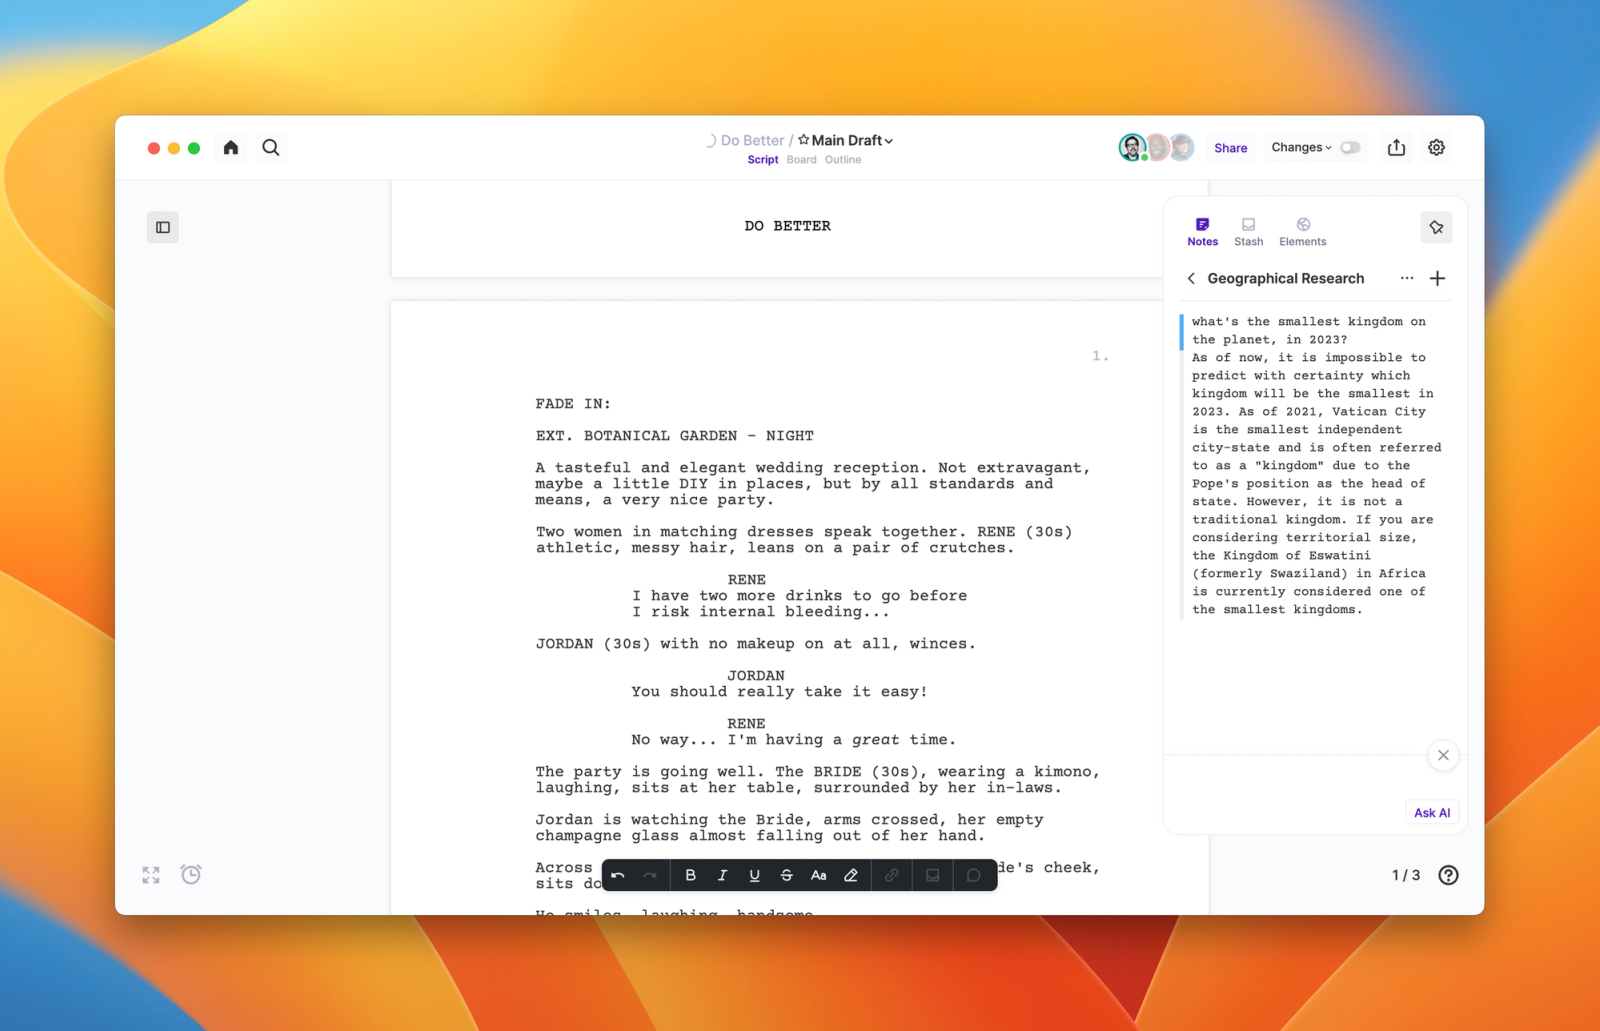Add a comment bubble icon
The width and height of the screenshot is (1600, 1031).
pos(973,875)
